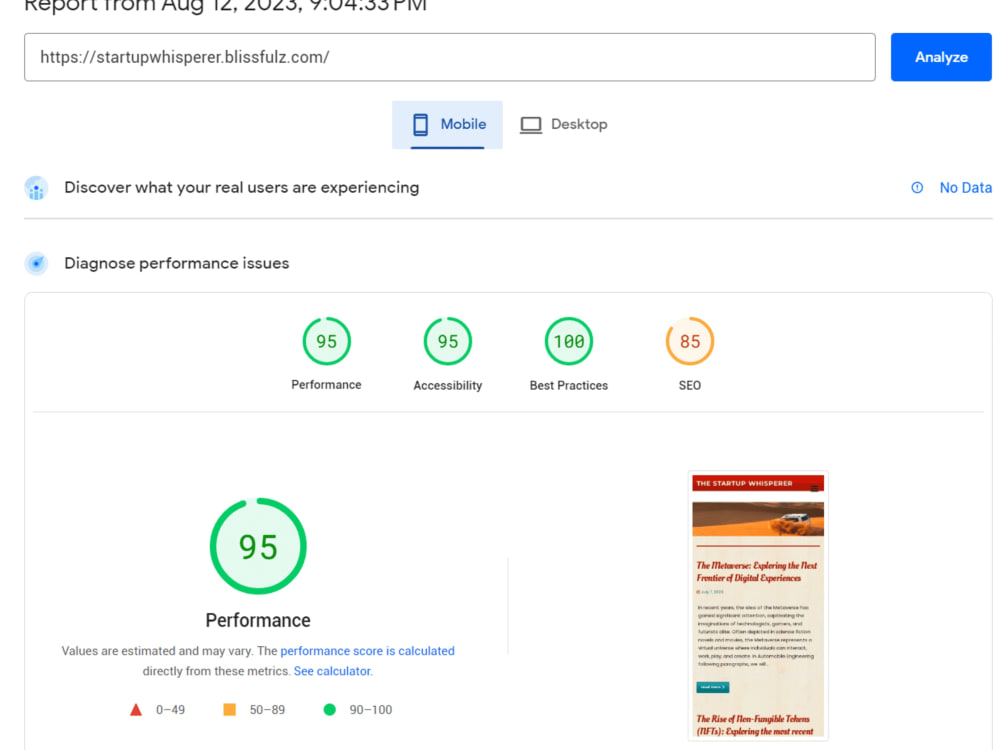1000x750 pixels.
Task: Click the large 'Performance' title text
Action: 258,621
